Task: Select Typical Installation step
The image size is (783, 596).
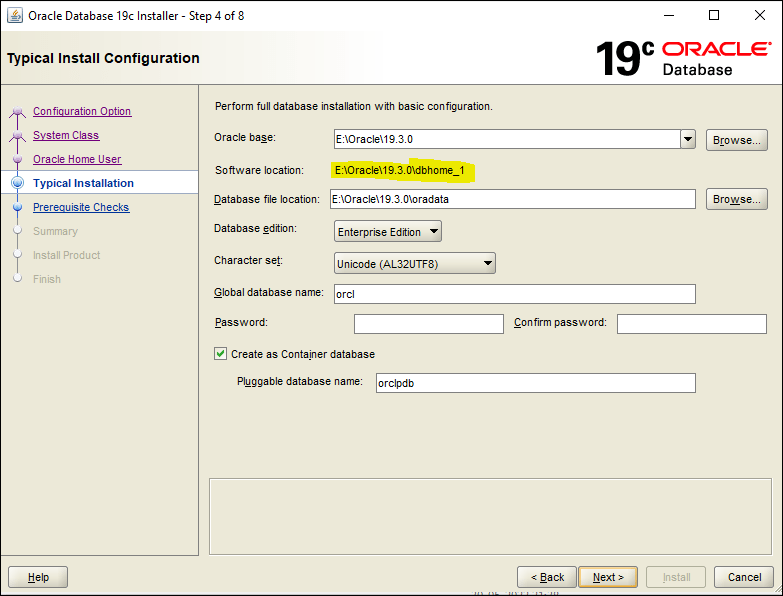Action: tap(83, 183)
